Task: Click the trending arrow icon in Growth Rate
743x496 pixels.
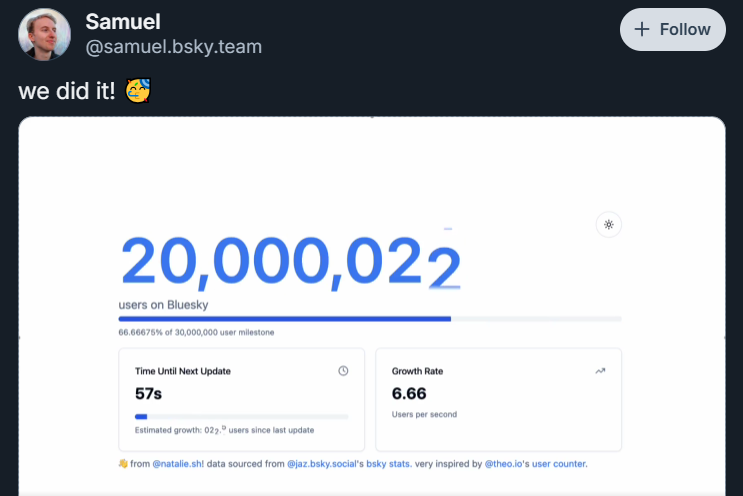Action: click(600, 371)
